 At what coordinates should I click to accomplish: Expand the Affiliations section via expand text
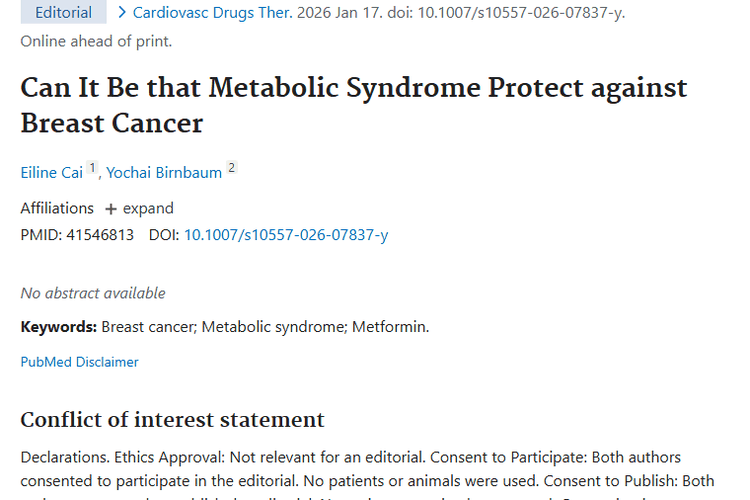[x=148, y=209]
